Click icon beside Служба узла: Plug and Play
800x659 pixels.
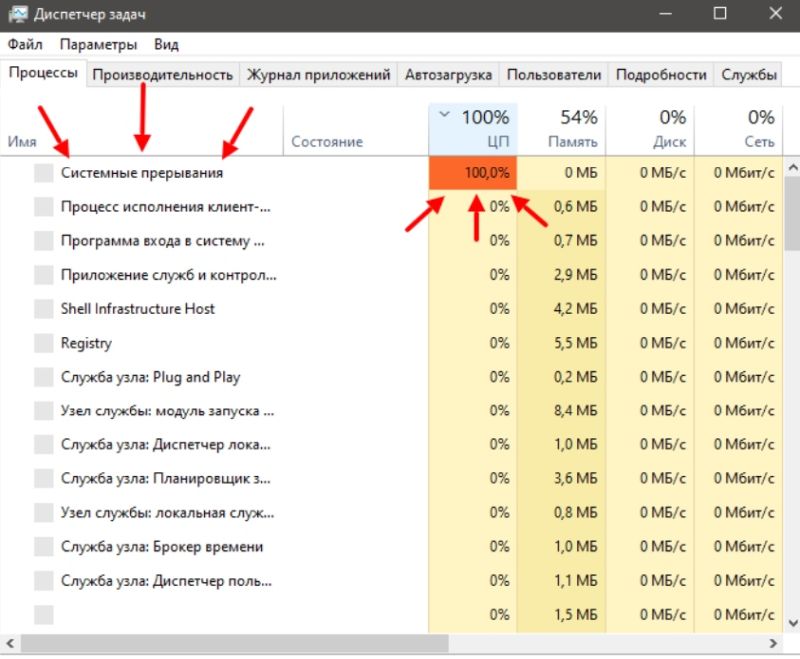(44, 377)
